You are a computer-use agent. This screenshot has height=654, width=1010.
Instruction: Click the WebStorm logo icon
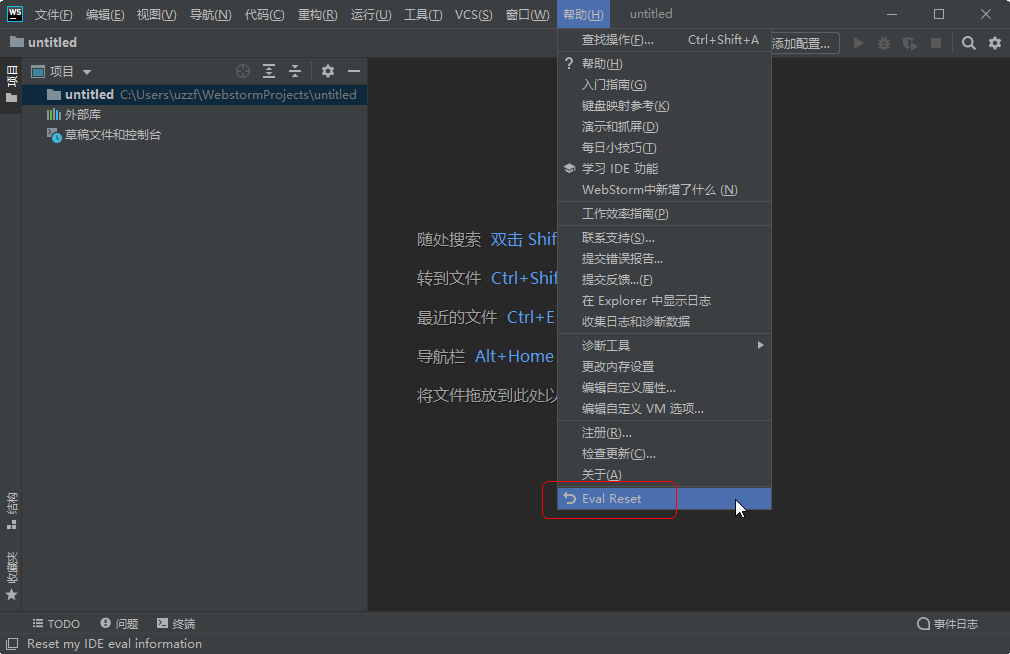coord(14,14)
